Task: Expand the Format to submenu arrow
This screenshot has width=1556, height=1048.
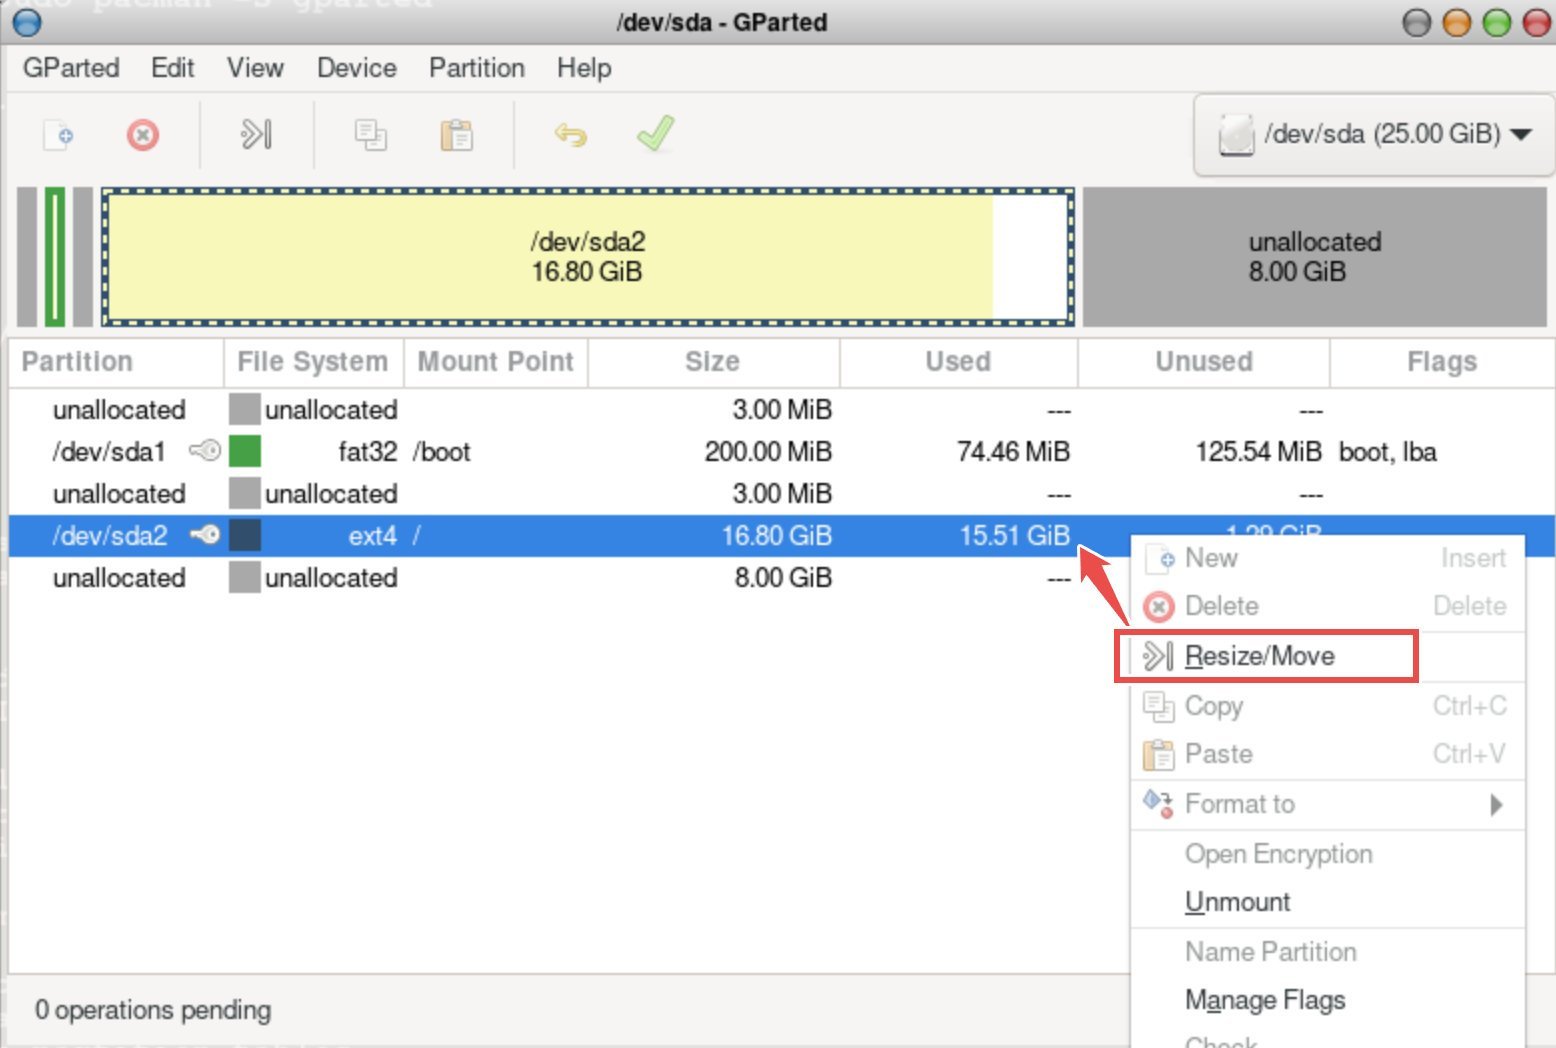Action: [x=1496, y=804]
